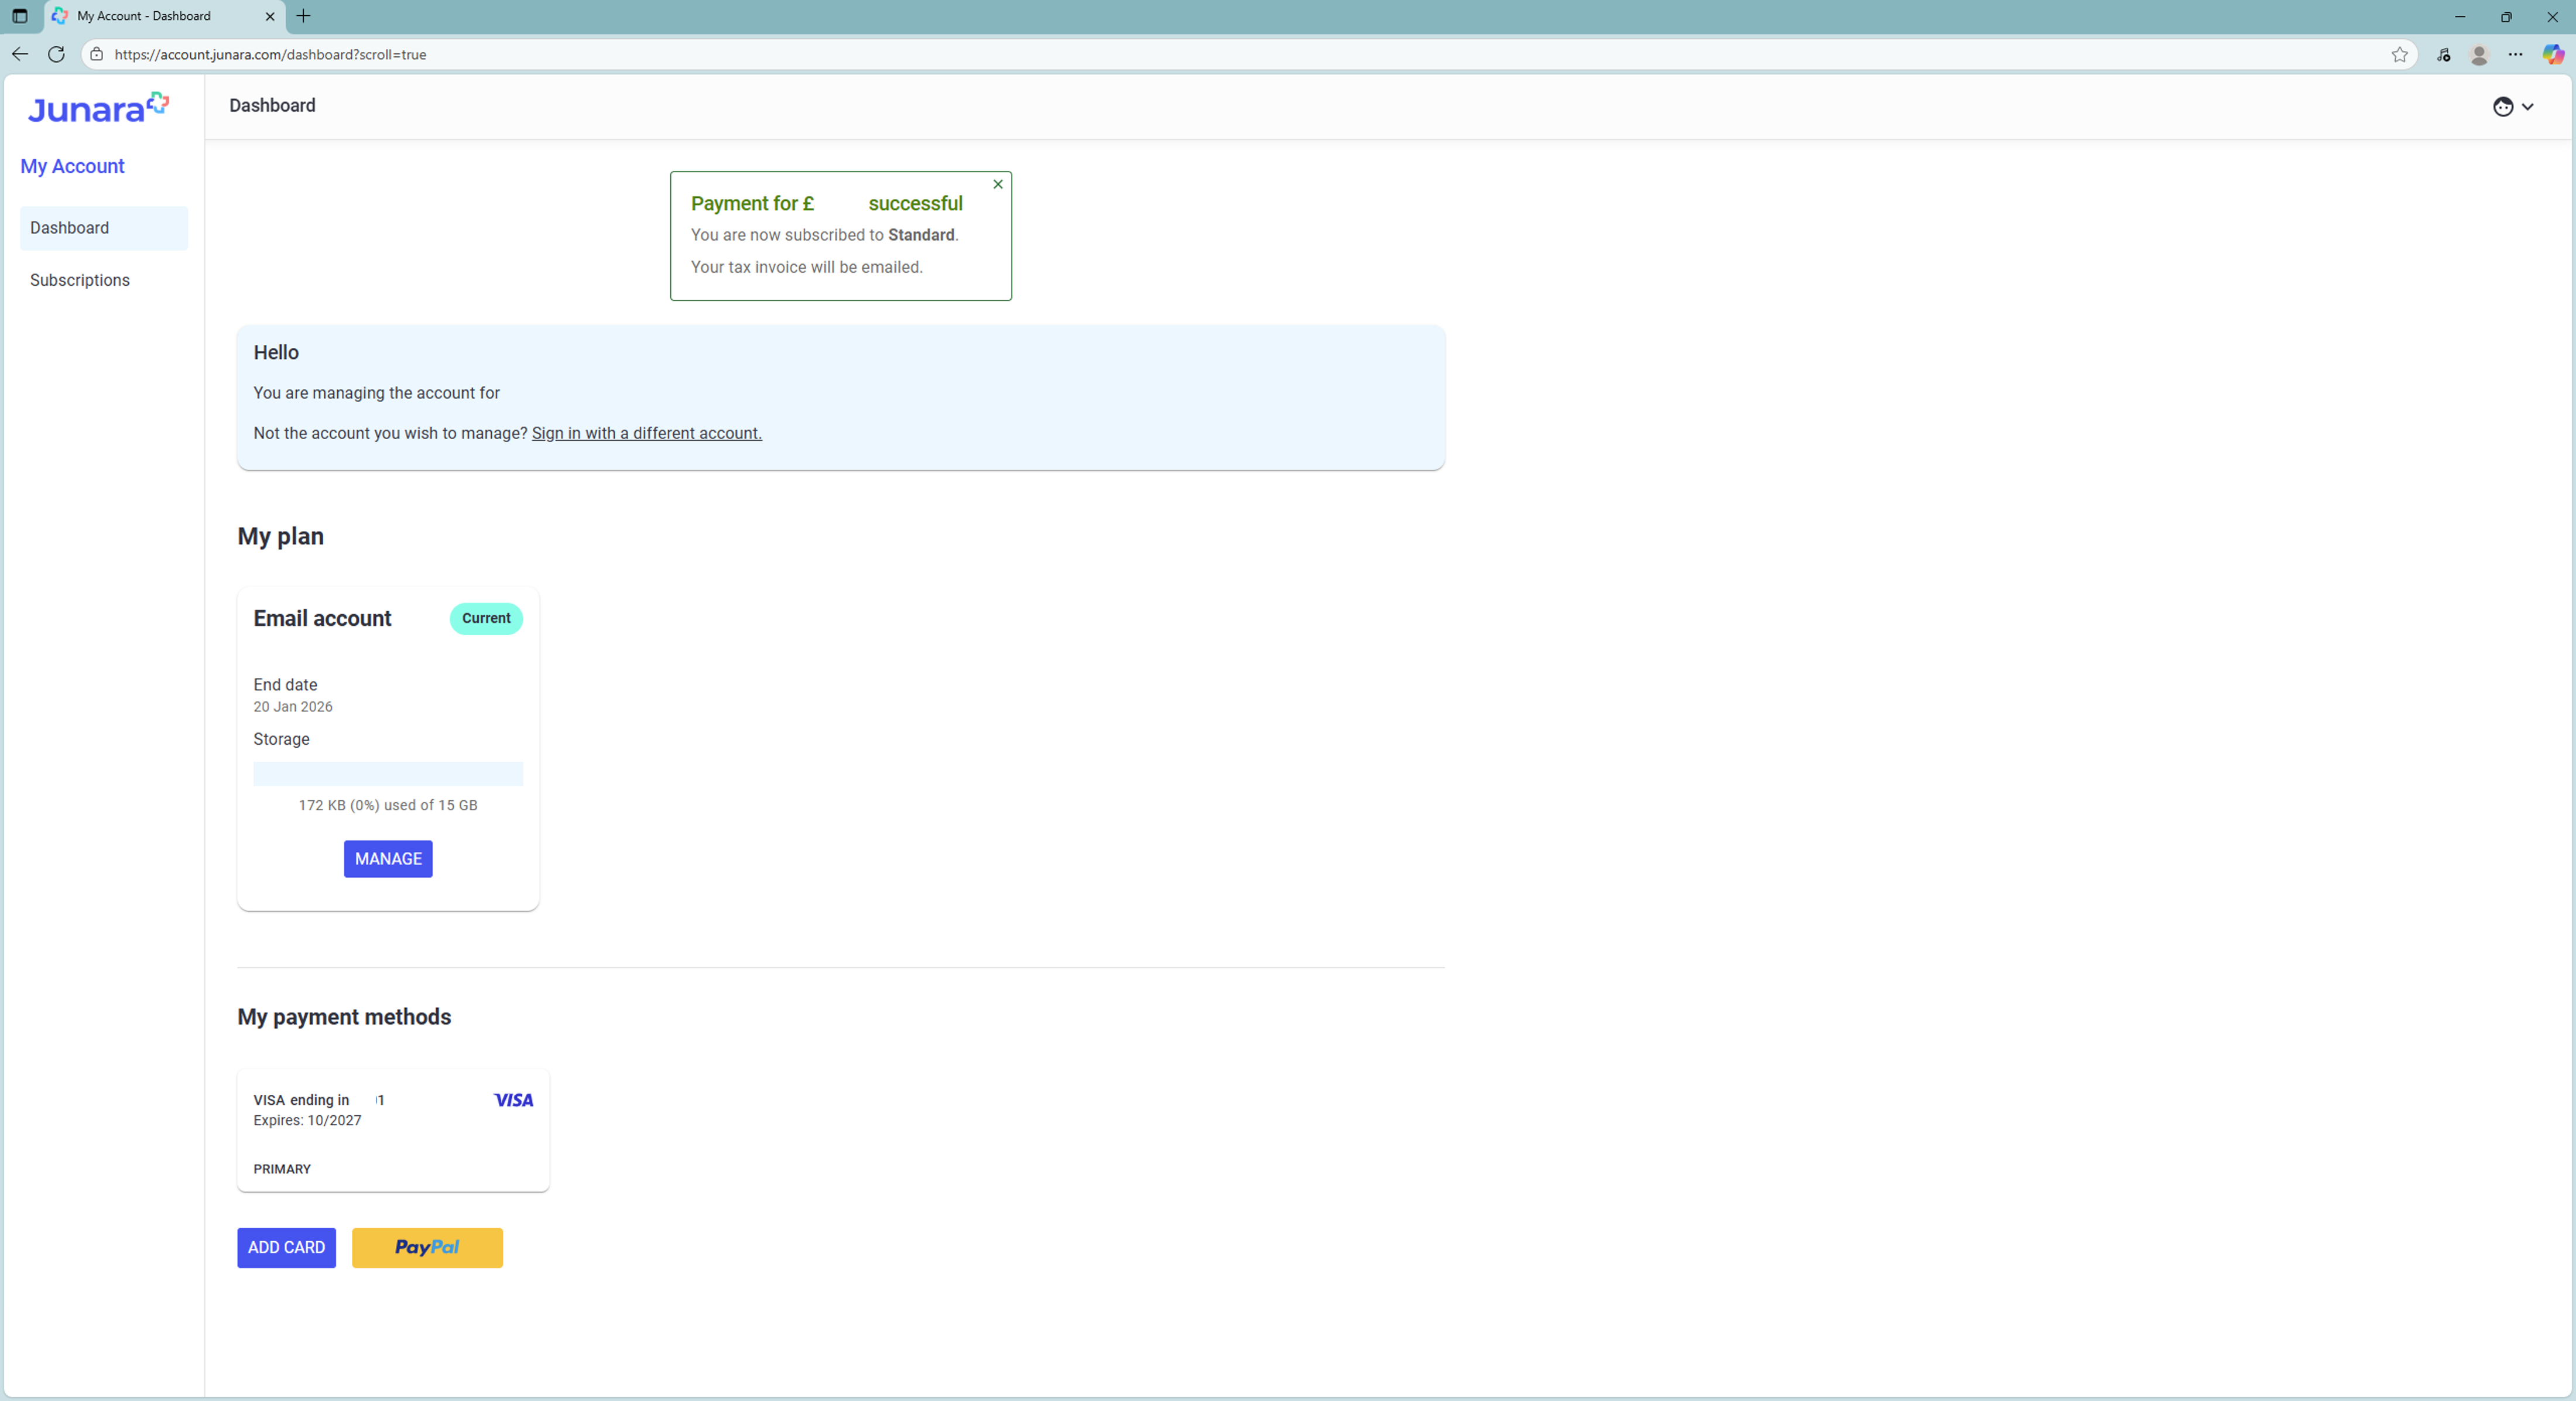Click the Junara logo

tap(98, 108)
